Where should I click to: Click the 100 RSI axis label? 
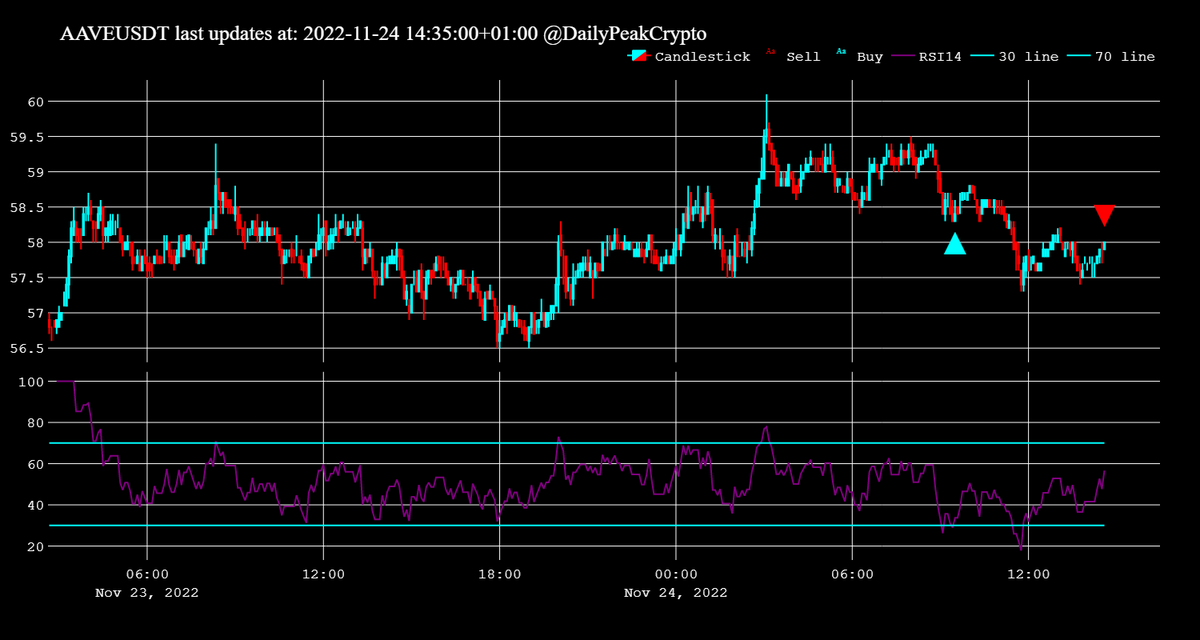(30, 382)
